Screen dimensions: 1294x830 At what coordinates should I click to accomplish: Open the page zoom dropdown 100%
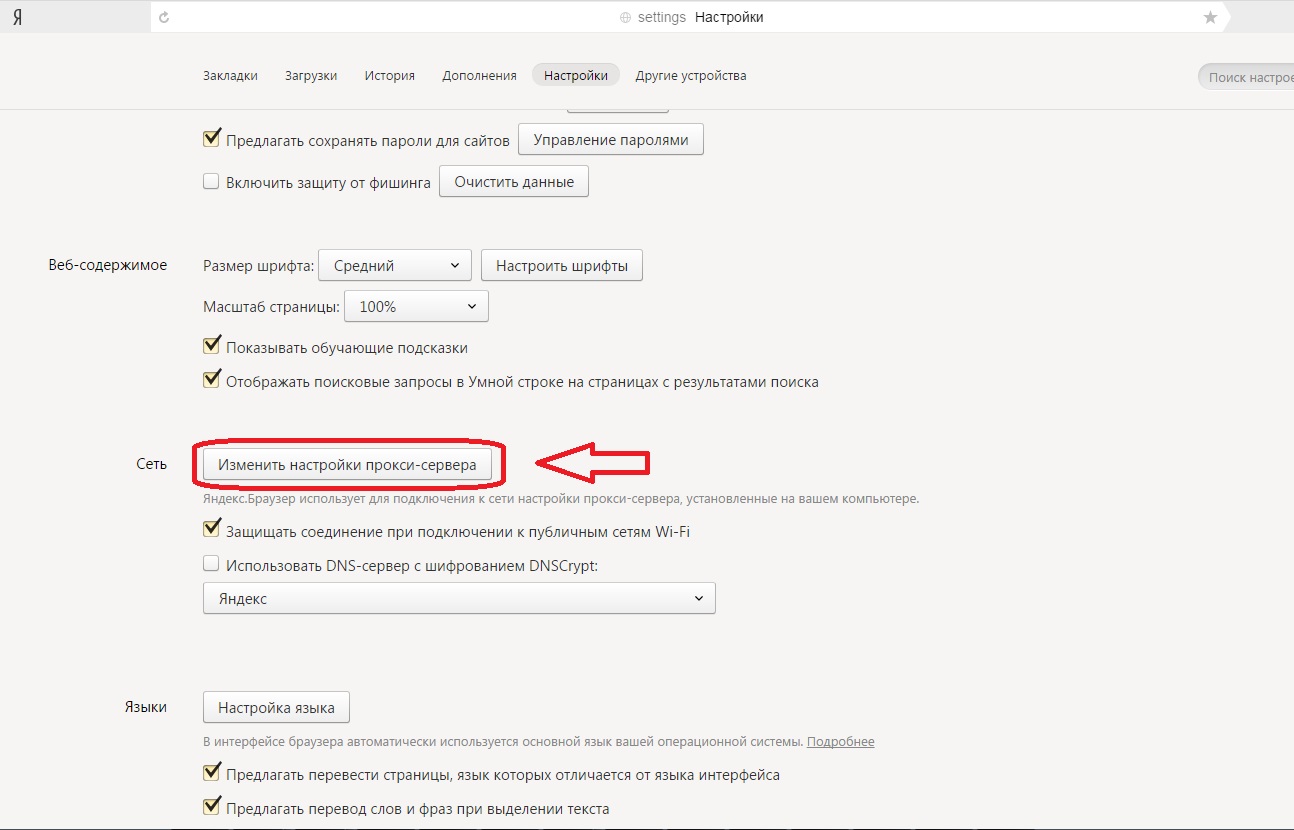point(416,306)
